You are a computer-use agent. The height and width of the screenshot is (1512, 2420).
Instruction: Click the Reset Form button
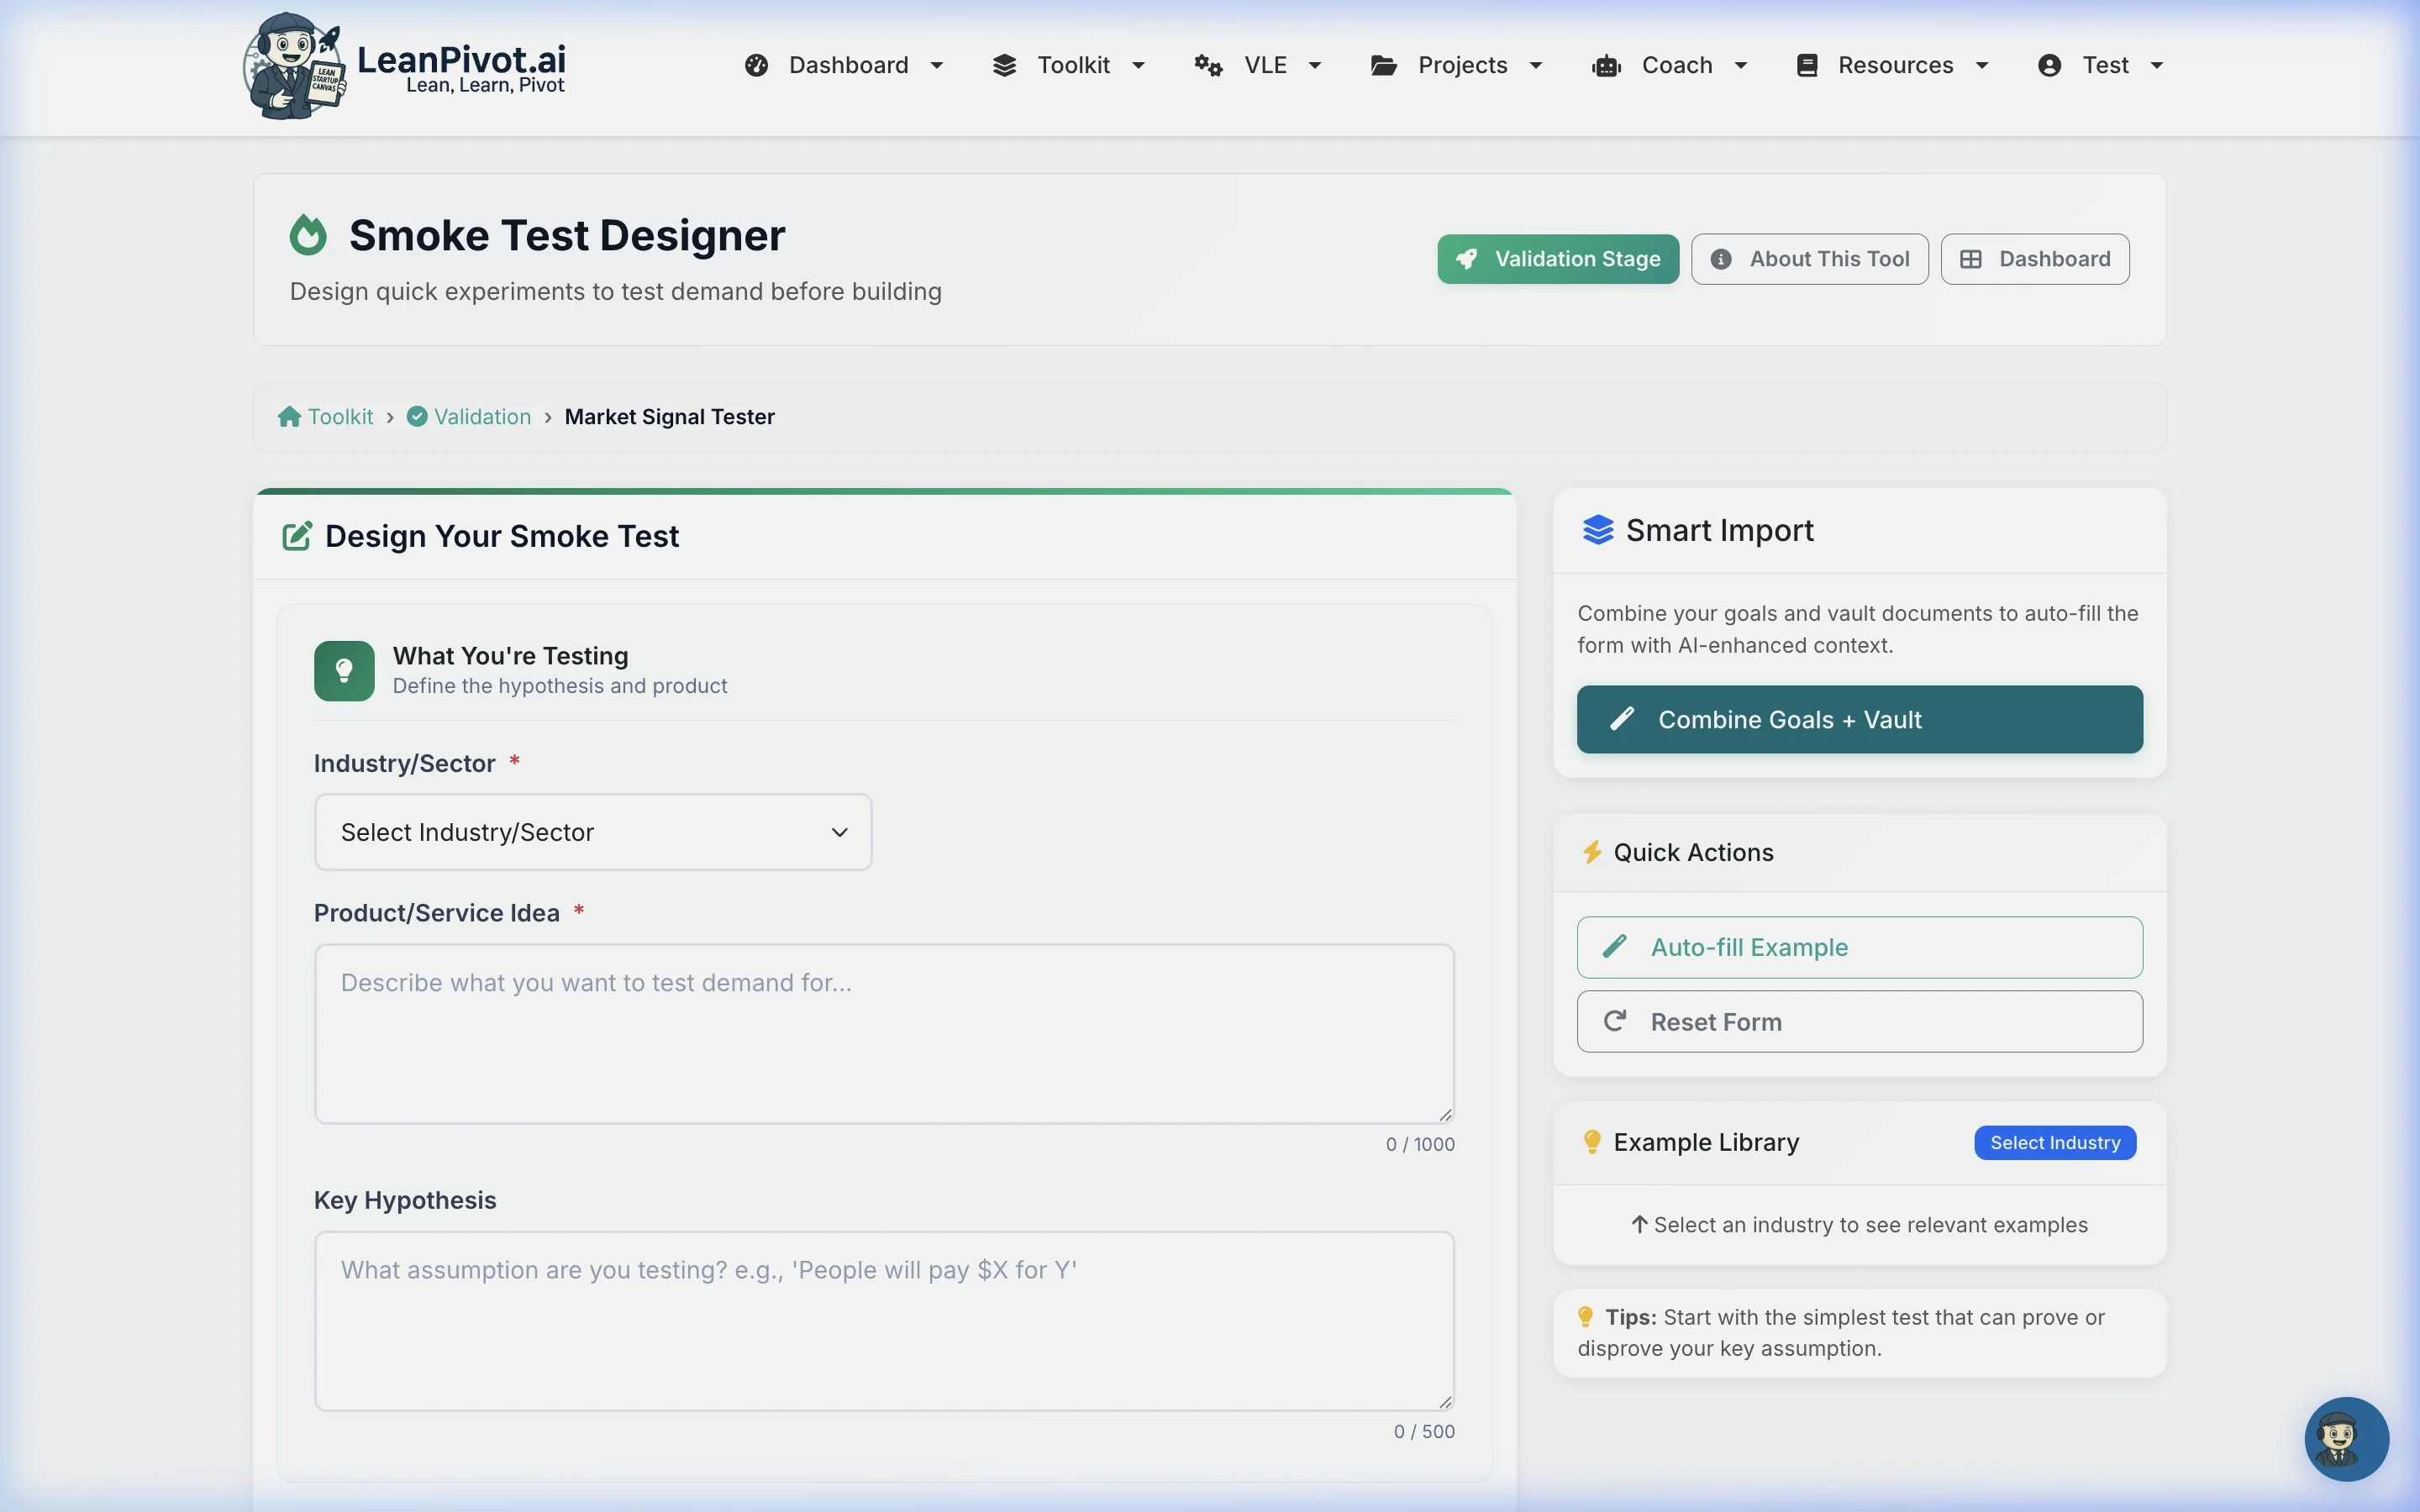[1859, 1021]
